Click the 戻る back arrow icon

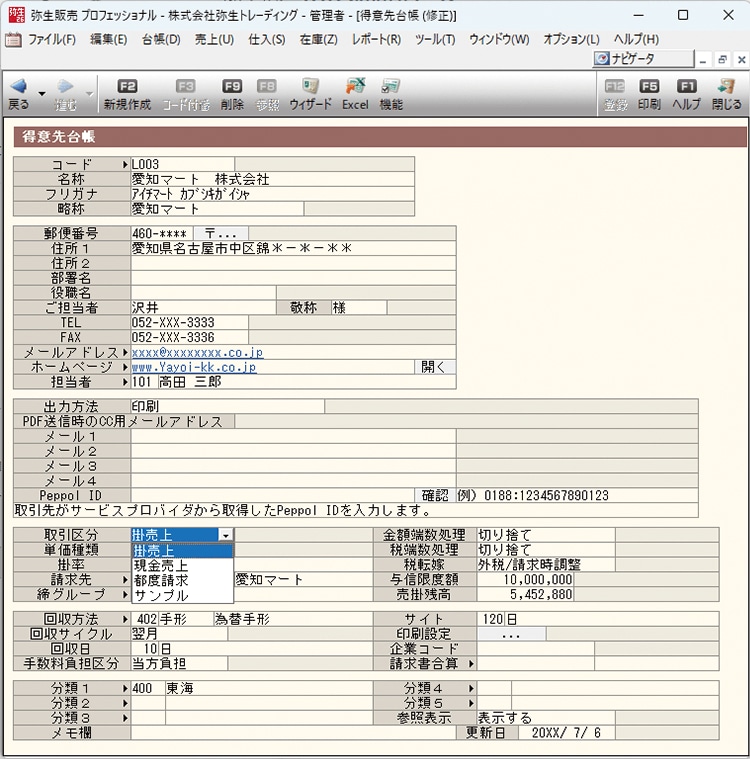tap(18, 86)
